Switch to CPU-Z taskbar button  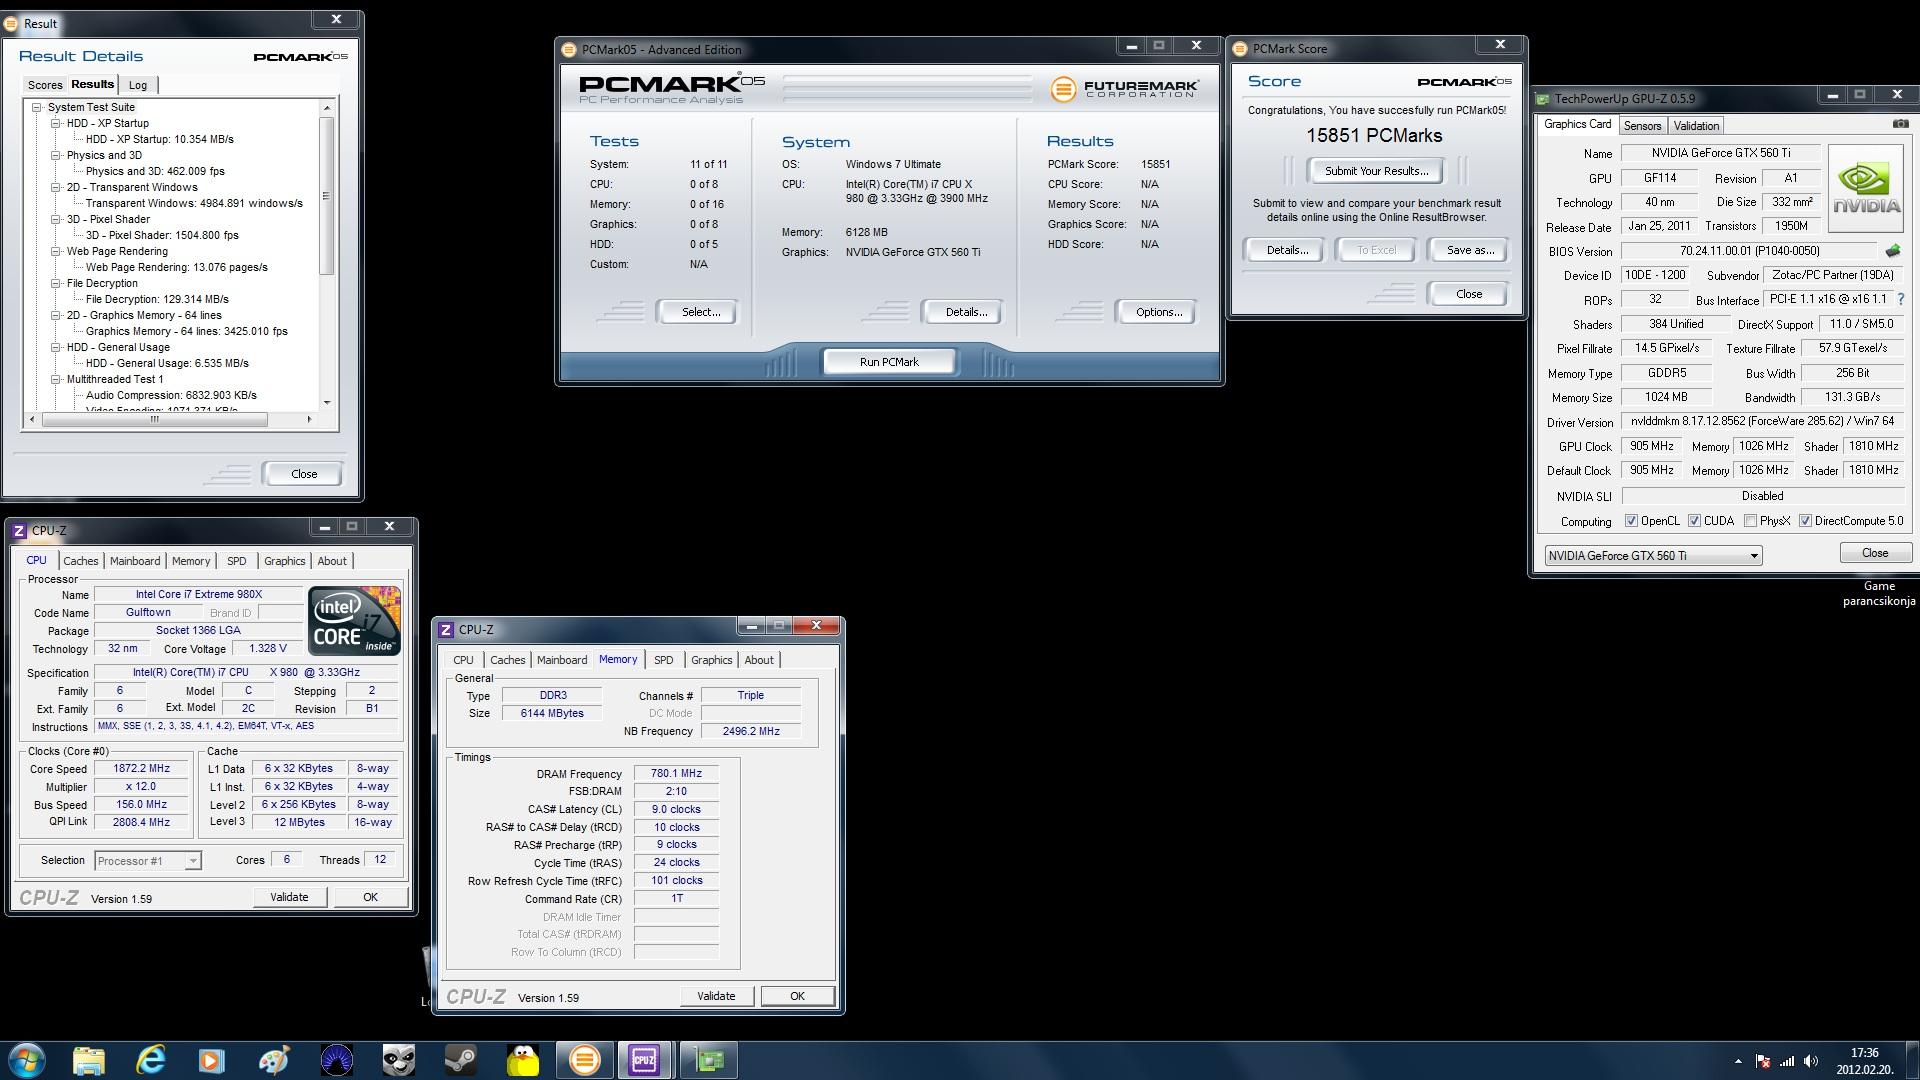click(645, 1060)
